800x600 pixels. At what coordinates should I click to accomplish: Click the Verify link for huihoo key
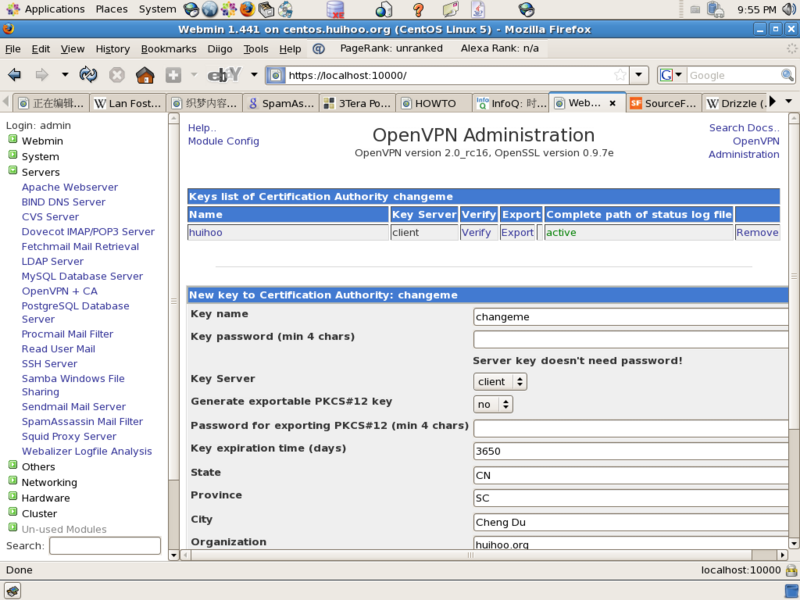click(479, 231)
